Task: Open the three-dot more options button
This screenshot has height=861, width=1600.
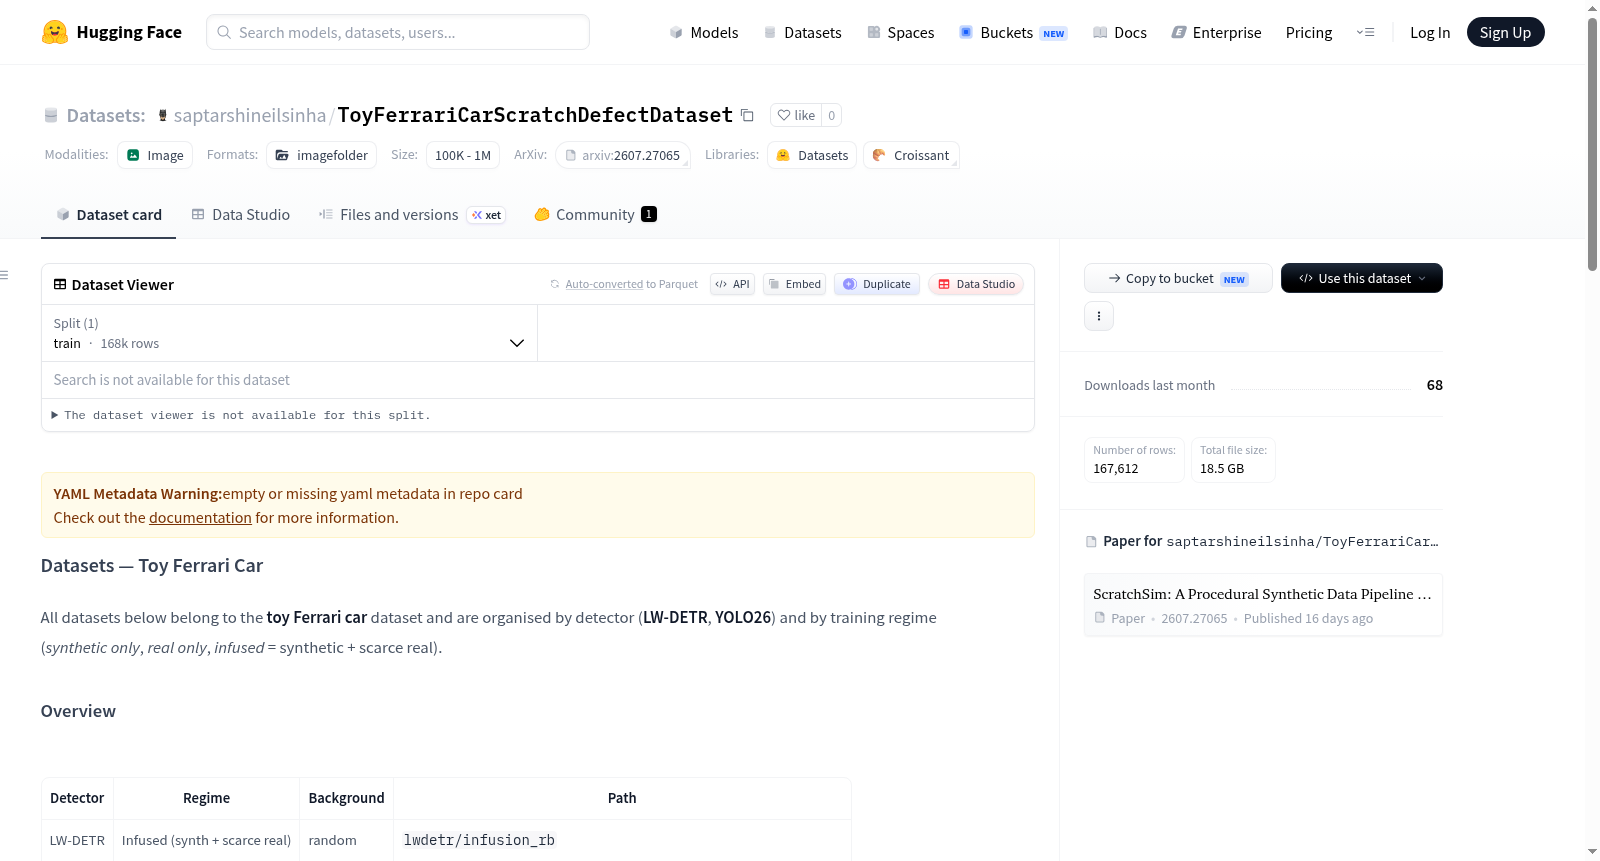Action: [x=1099, y=316]
